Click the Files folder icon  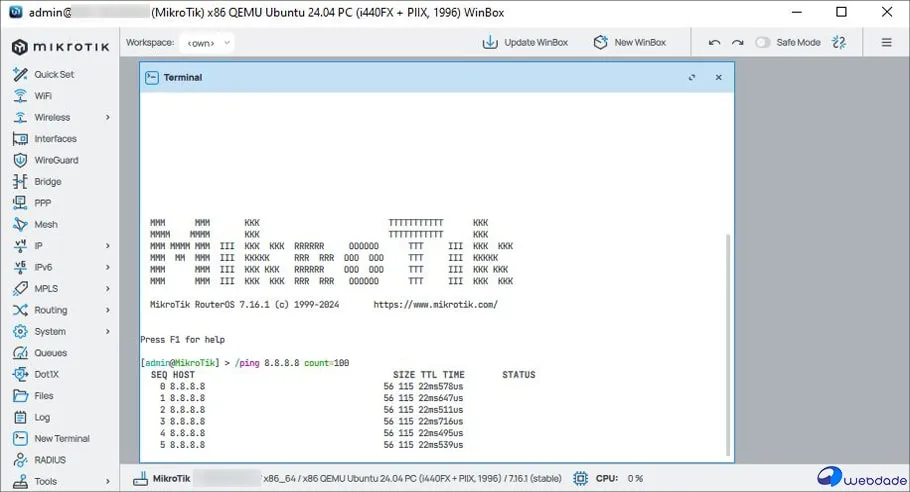point(19,396)
